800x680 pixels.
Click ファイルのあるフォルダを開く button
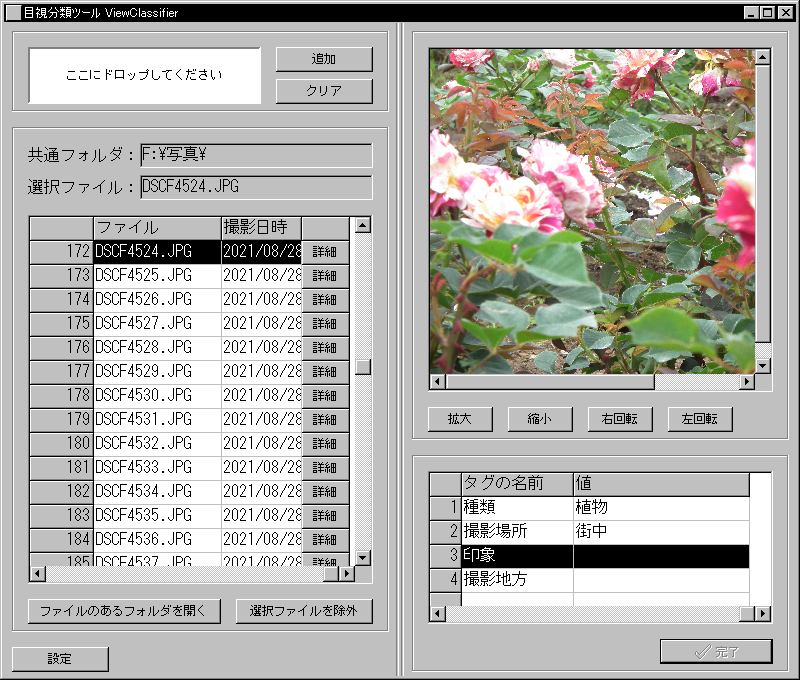124,611
